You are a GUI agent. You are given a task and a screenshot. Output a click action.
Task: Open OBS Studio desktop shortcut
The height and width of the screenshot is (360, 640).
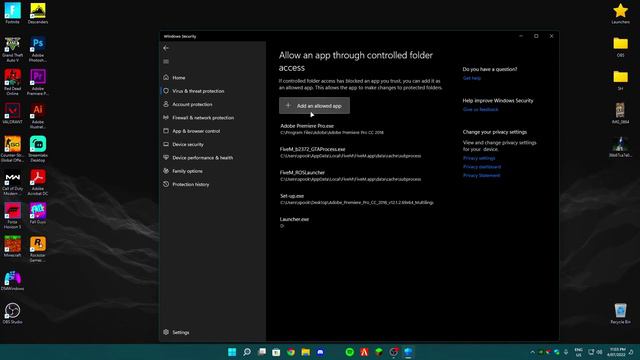[12, 313]
